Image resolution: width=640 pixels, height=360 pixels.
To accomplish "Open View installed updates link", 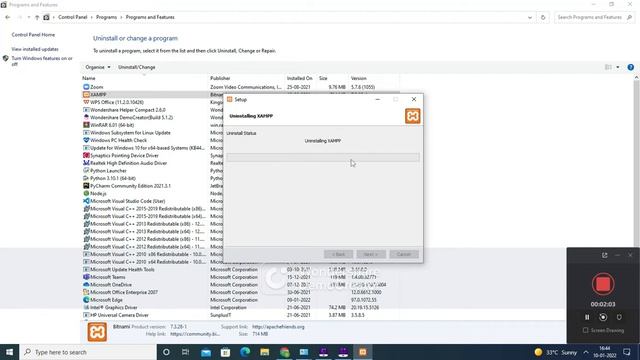I will pyautogui.click(x=35, y=49).
